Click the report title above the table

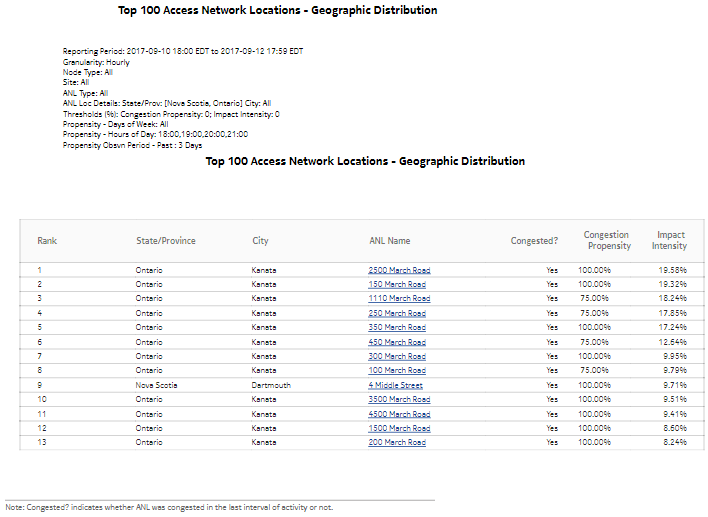tap(365, 161)
